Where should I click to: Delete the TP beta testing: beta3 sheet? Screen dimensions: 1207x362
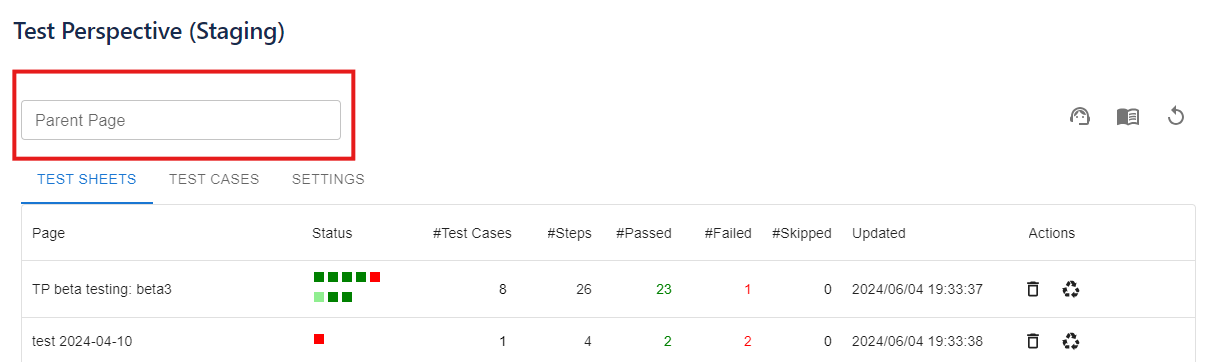coord(1033,289)
